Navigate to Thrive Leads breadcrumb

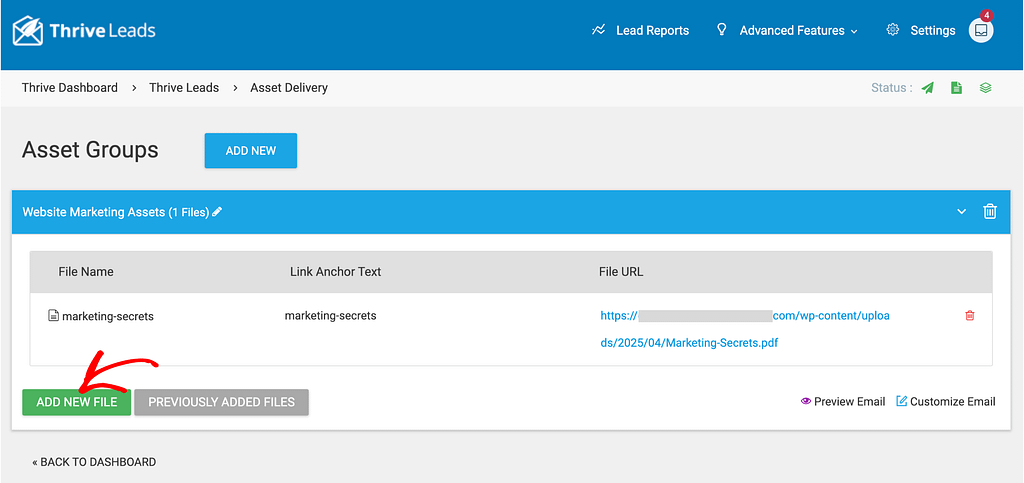pyautogui.click(x=184, y=87)
